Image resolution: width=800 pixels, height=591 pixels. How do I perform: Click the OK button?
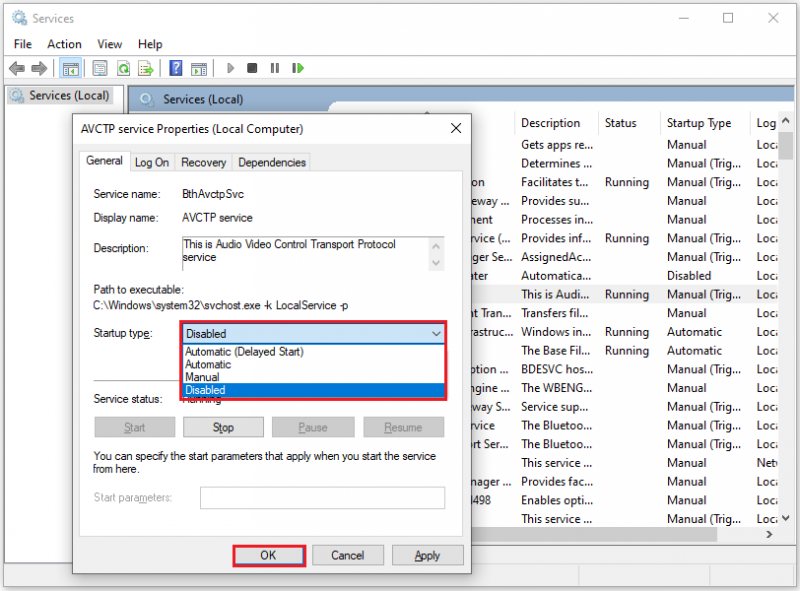click(x=269, y=555)
